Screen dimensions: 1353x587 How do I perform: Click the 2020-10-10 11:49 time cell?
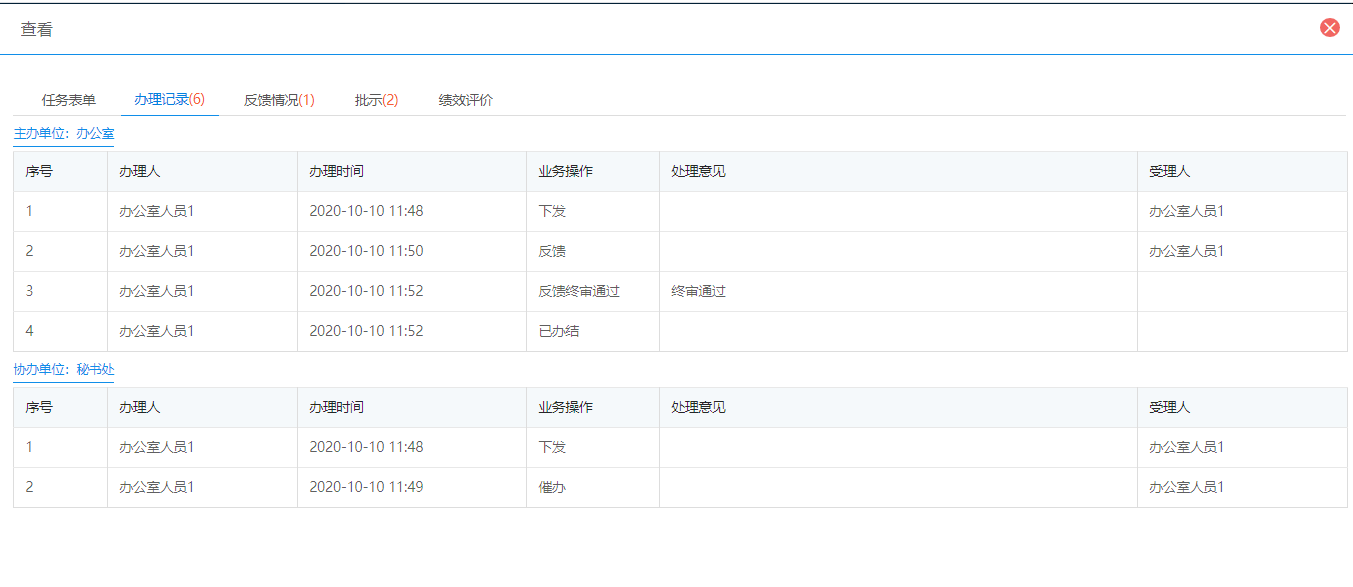point(412,487)
